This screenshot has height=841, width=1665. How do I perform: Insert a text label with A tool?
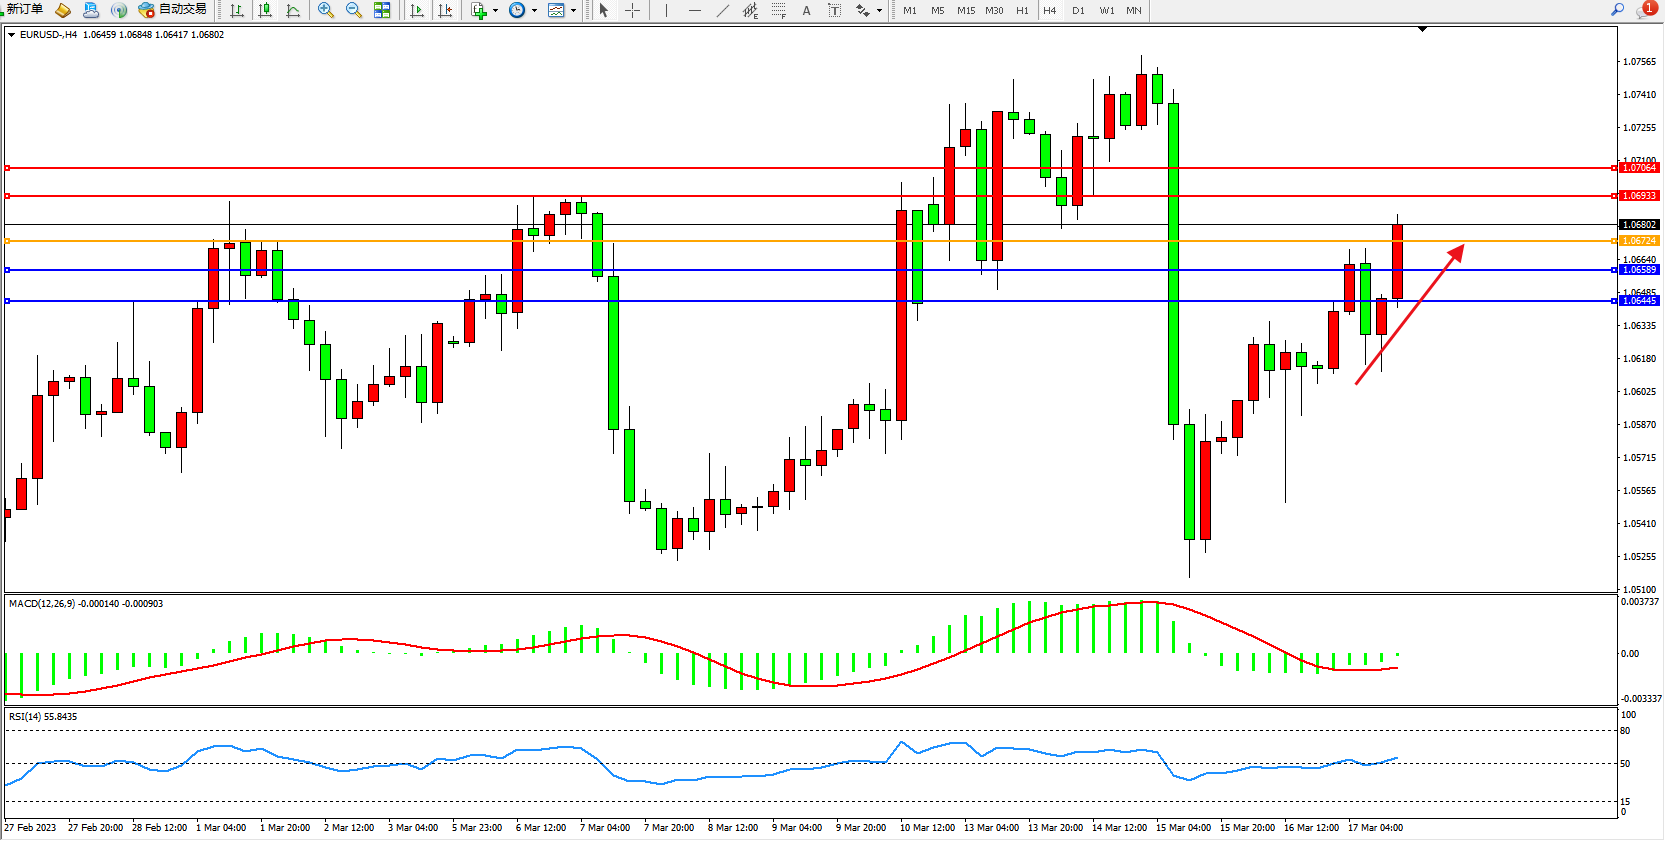[806, 10]
